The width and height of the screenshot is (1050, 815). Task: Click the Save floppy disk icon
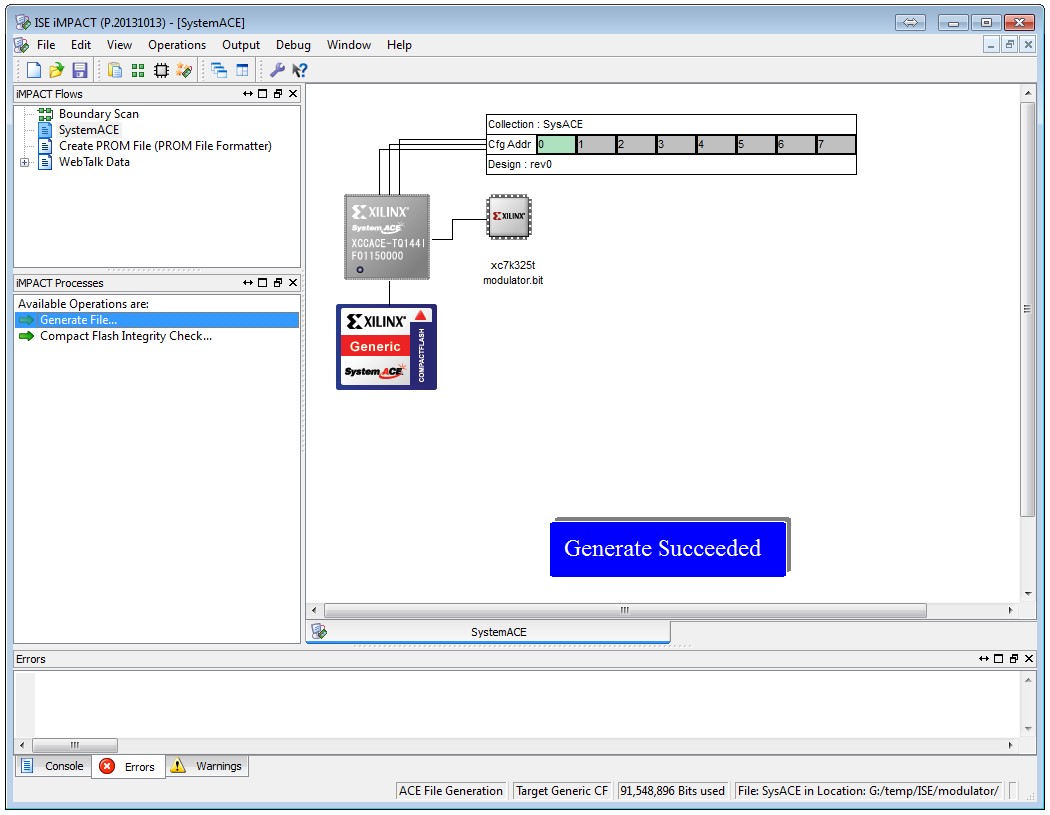point(80,70)
